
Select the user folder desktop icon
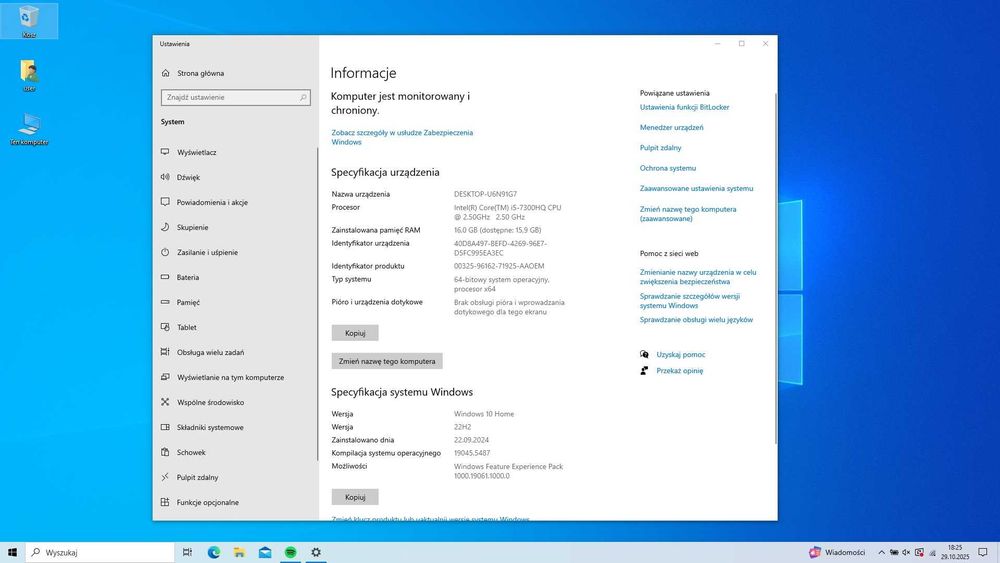pyautogui.click(x=29, y=75)
